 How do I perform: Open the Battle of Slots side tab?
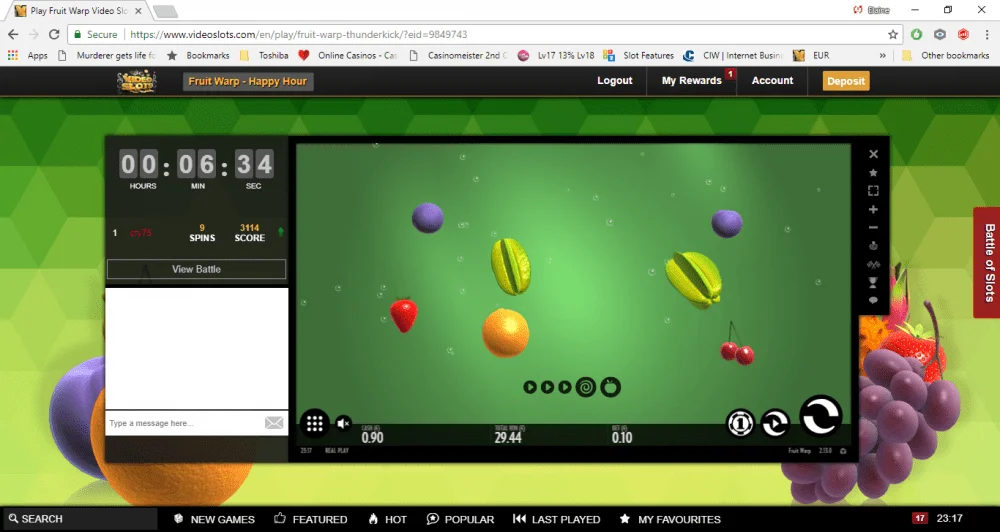[x=987, y=262]
